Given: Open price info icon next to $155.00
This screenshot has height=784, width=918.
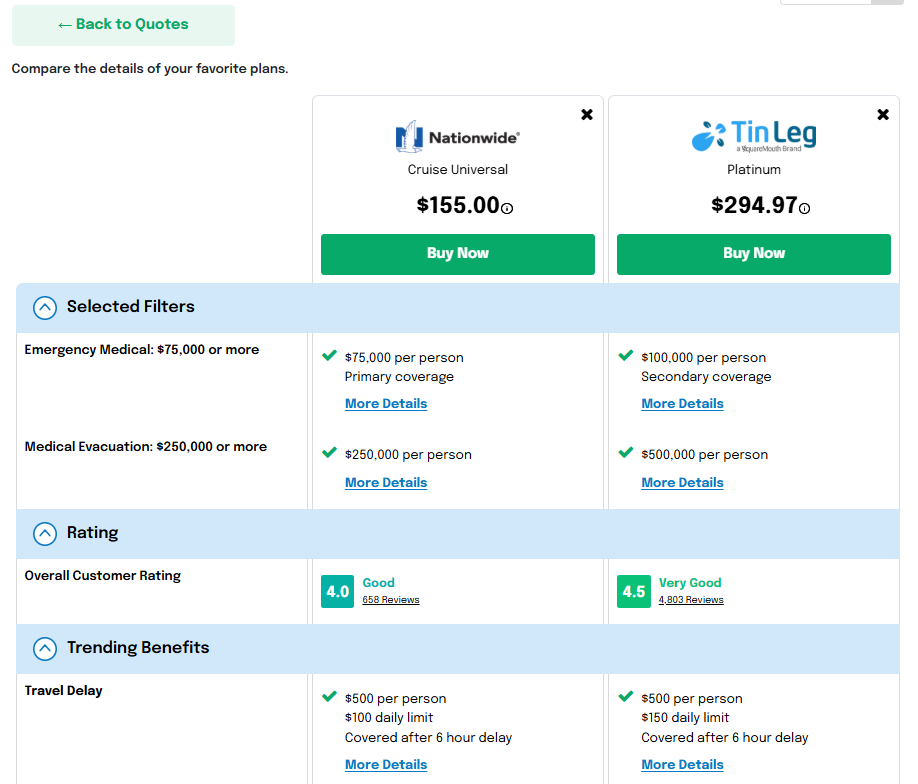Looking at the screenshot, I should pyautogui.click(x=507, y=208).
